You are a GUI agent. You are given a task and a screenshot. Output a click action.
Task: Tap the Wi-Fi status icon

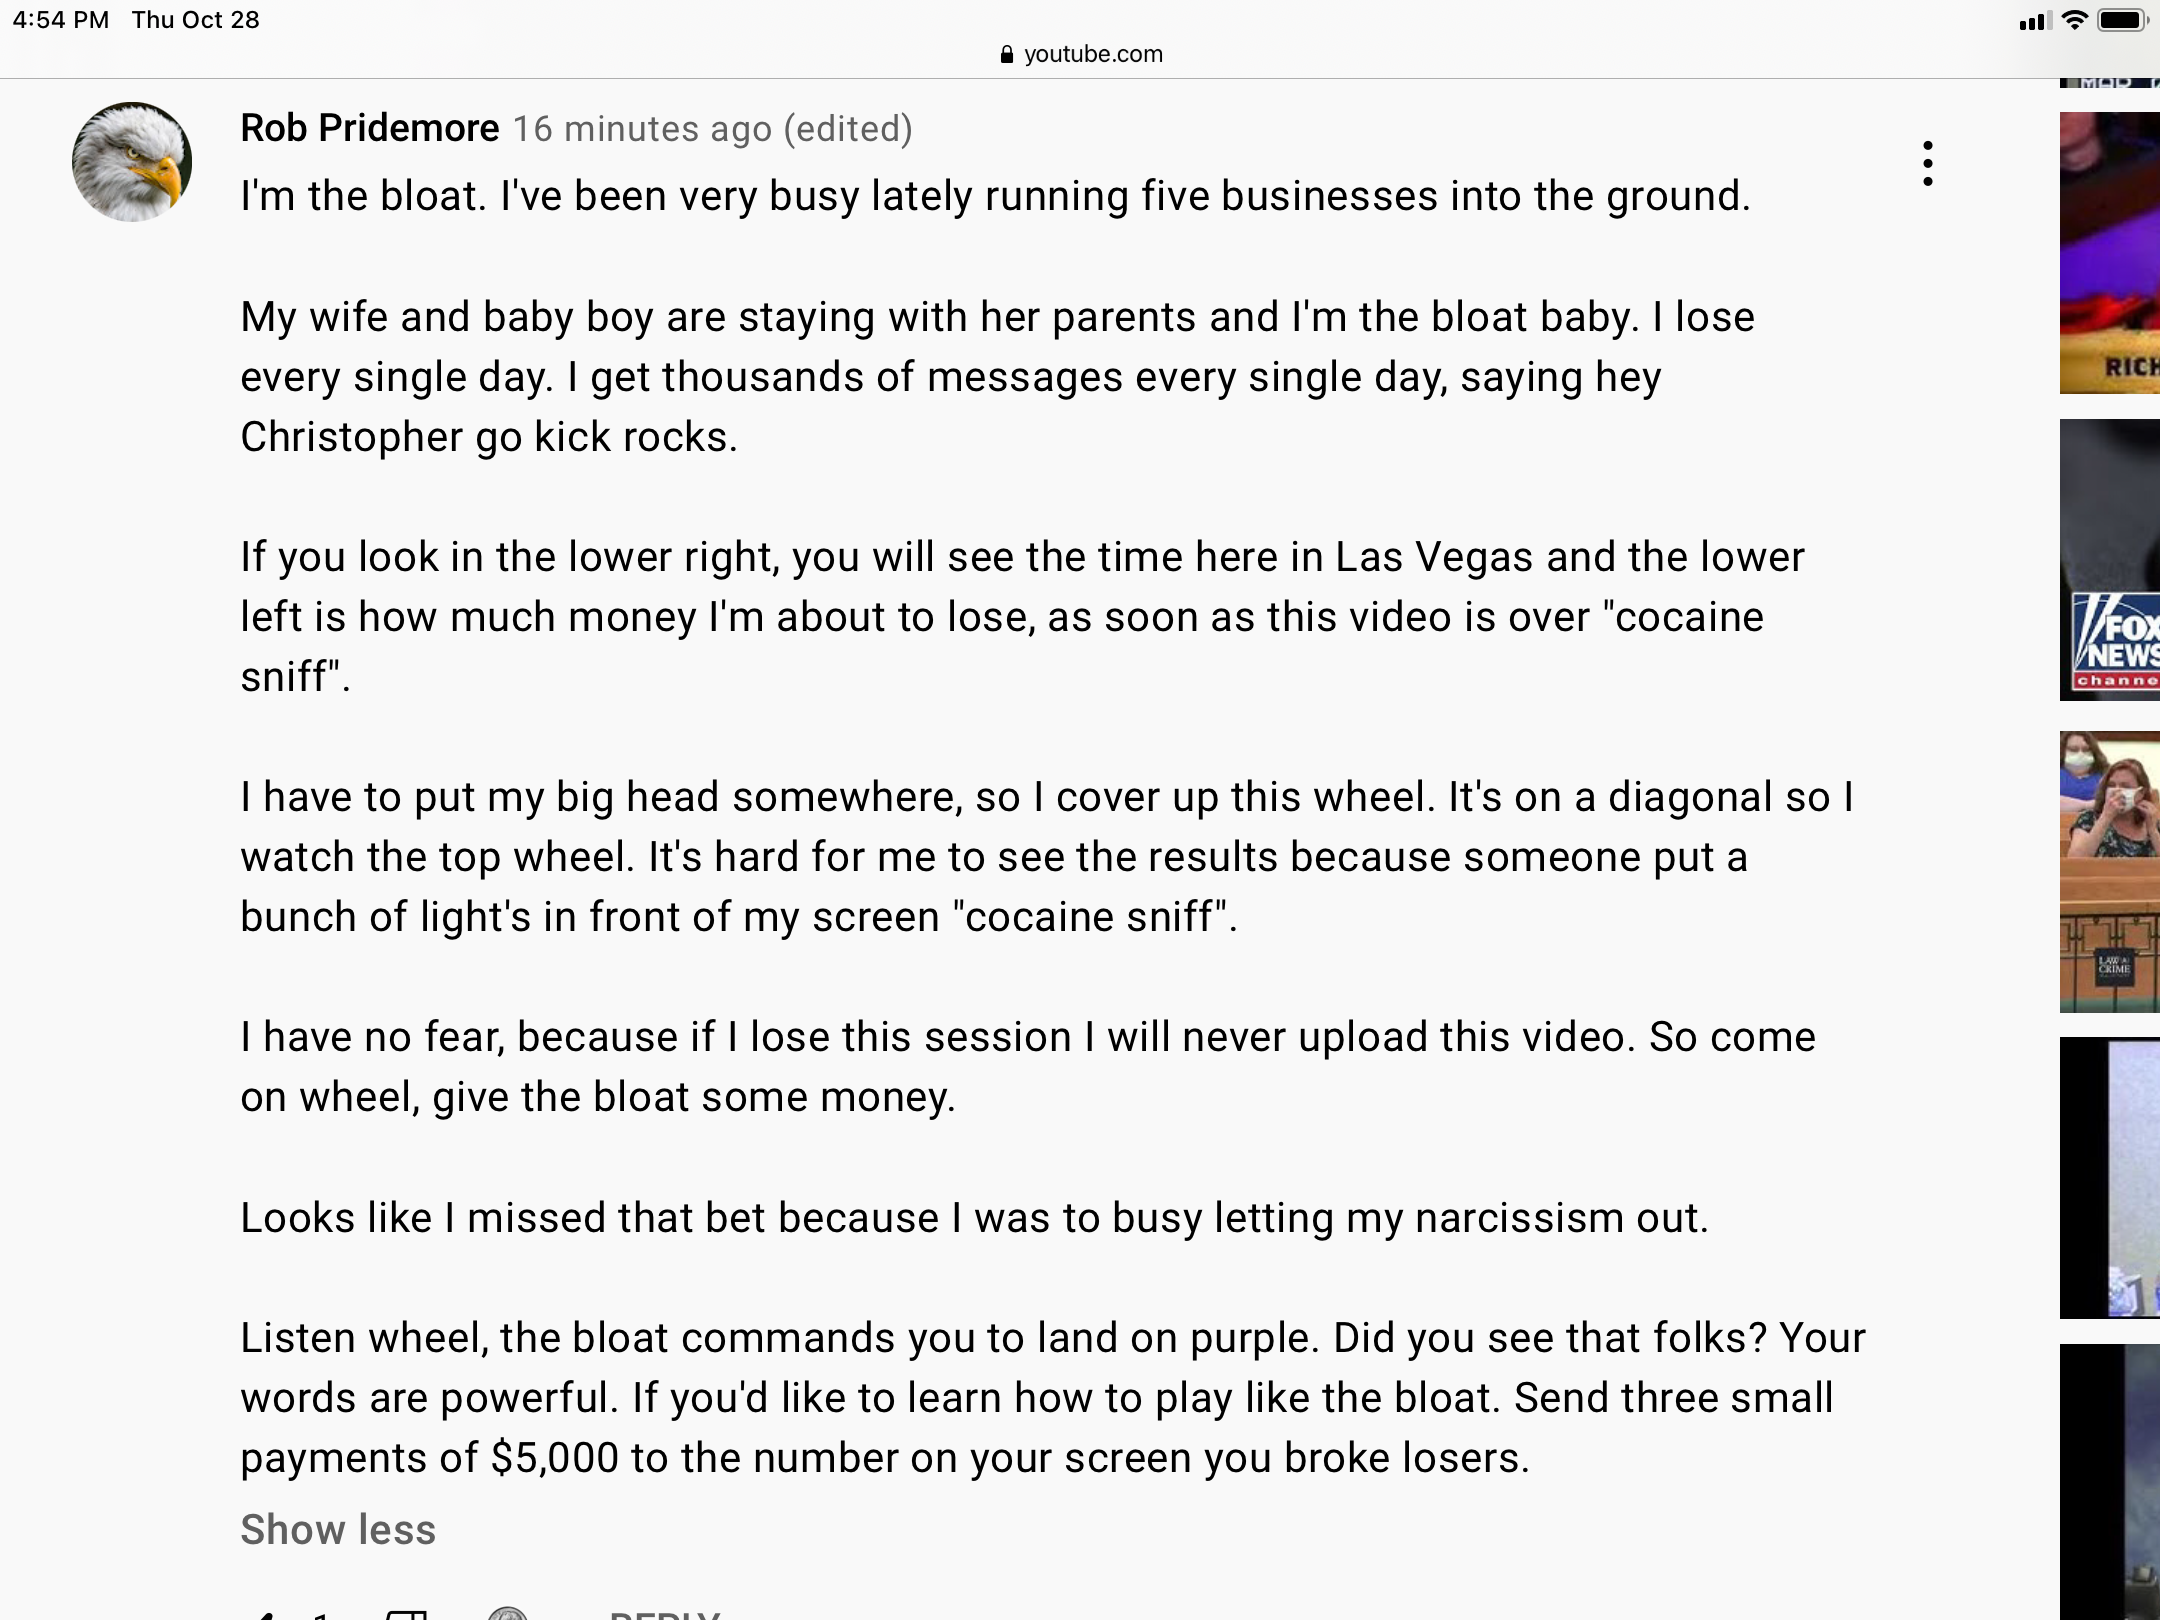[x=2075, y=20]
